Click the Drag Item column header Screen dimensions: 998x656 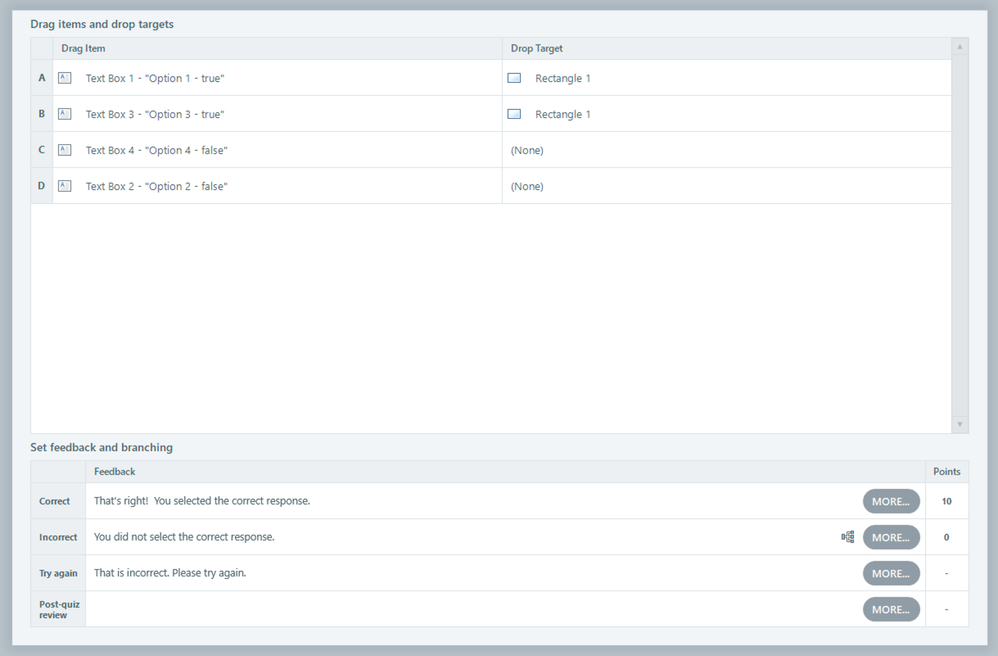click(x=278, y=48)
